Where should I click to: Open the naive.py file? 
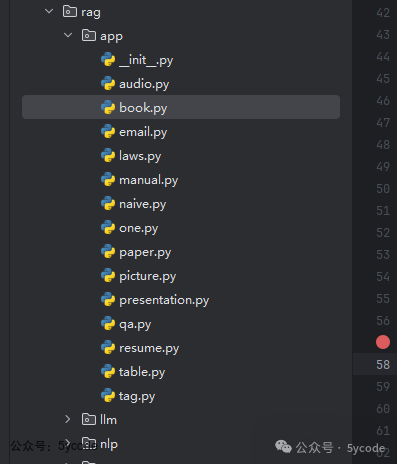[143, 204]
